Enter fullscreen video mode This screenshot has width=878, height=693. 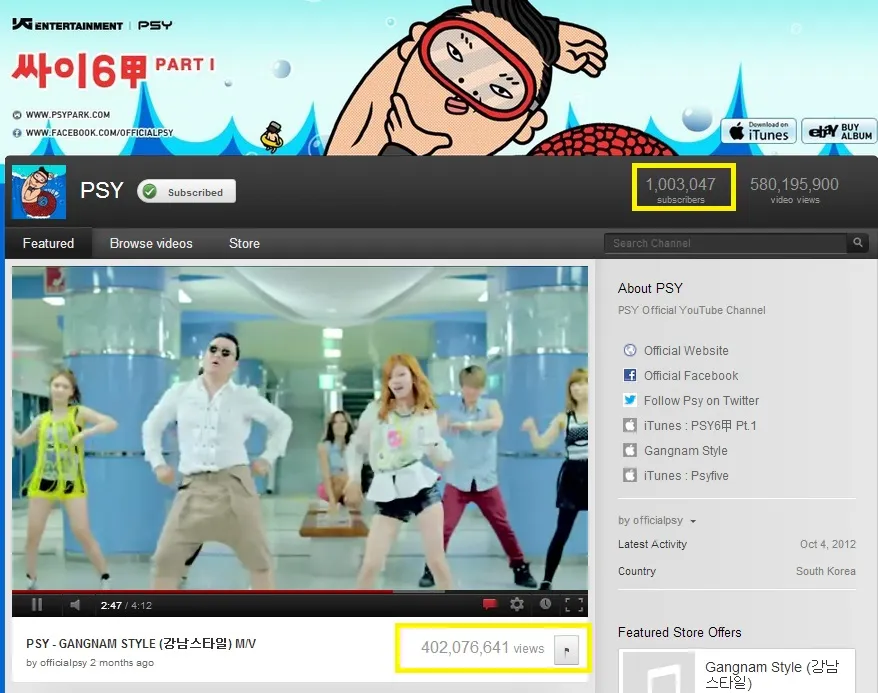(x=574, y=604)
